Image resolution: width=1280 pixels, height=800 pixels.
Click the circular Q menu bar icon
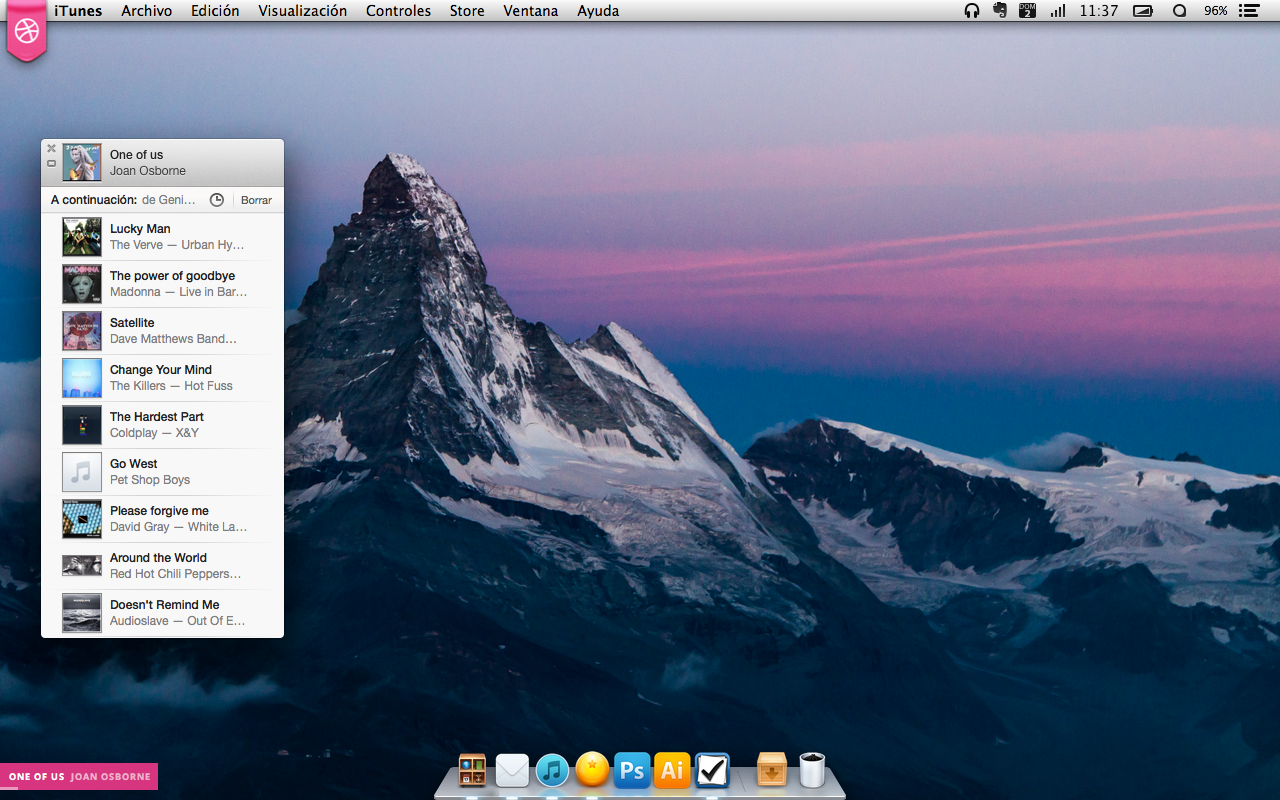click(x=1179, y=11)
